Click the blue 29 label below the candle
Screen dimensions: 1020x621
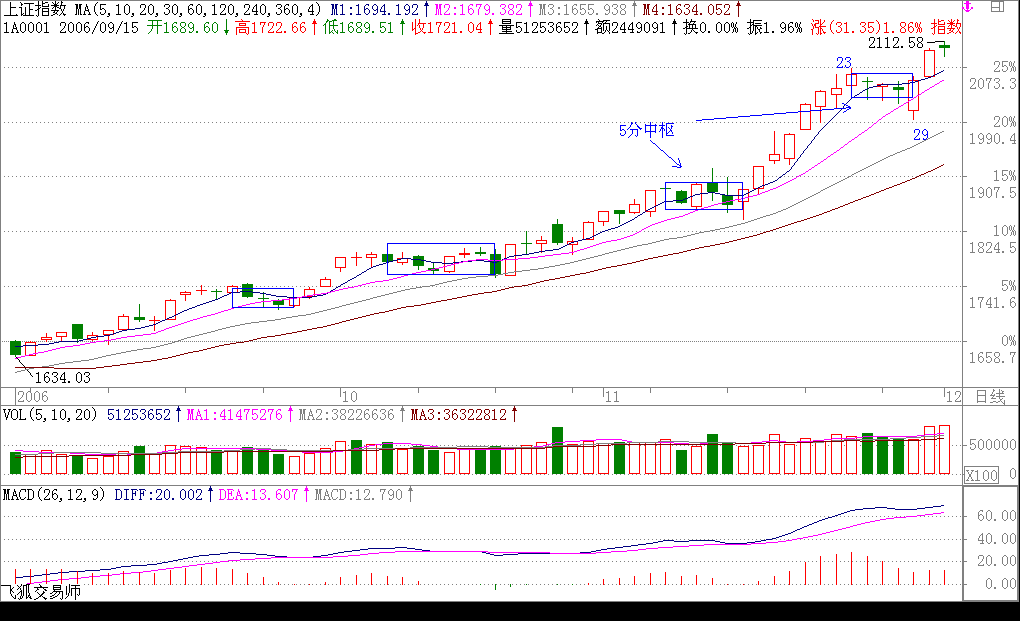920,134
